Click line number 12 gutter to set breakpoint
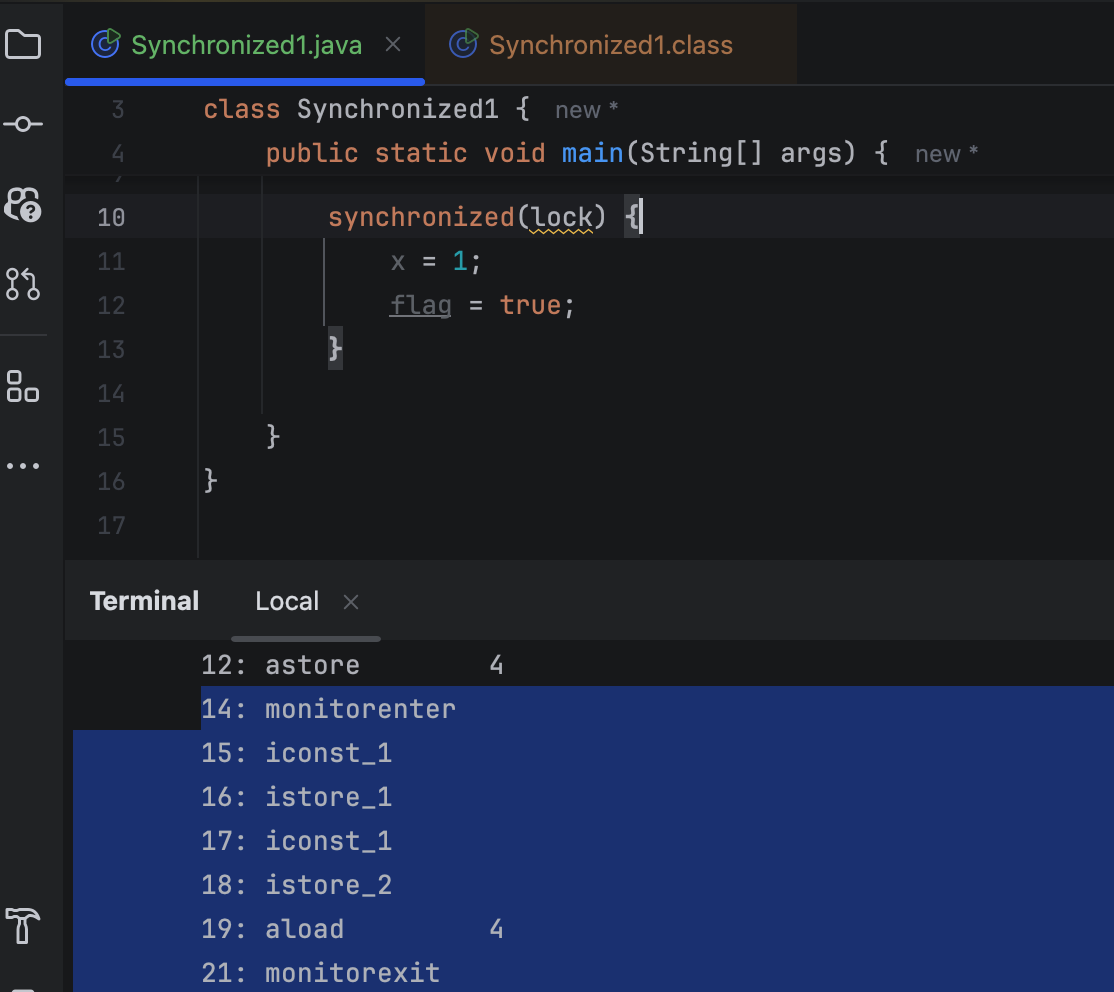 (111, 304)
